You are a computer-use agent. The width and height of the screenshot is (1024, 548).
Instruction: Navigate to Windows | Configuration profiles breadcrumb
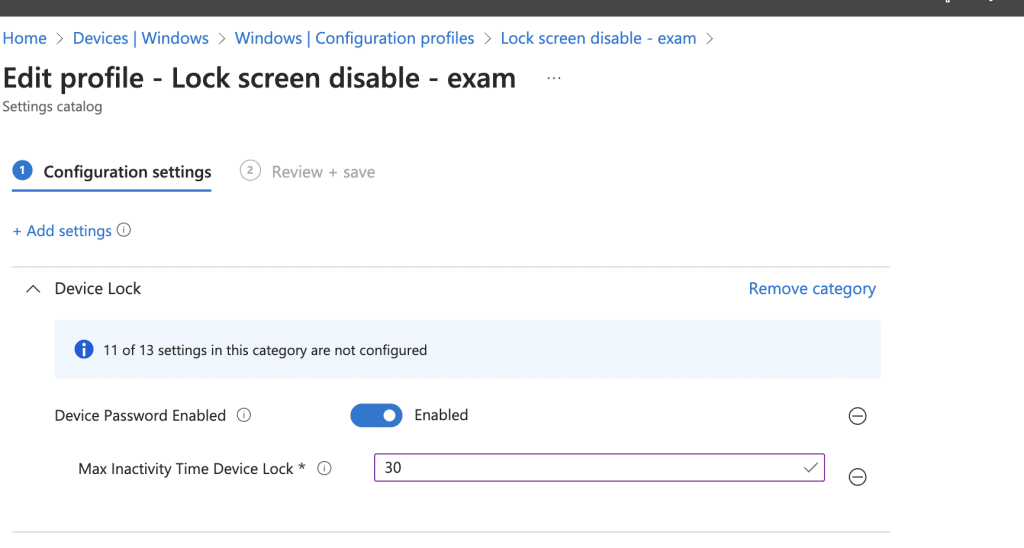point(354,39)
